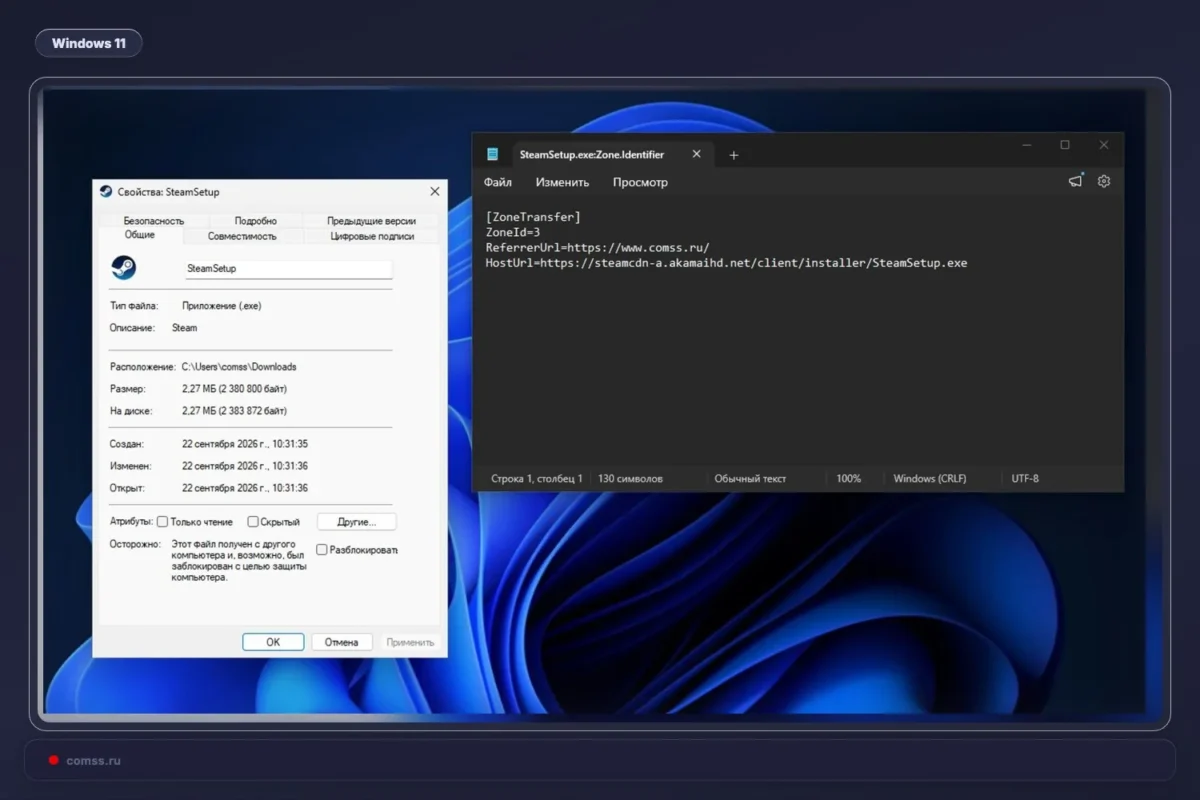Click the OK button
The image size is (1200, 800).
273,642
